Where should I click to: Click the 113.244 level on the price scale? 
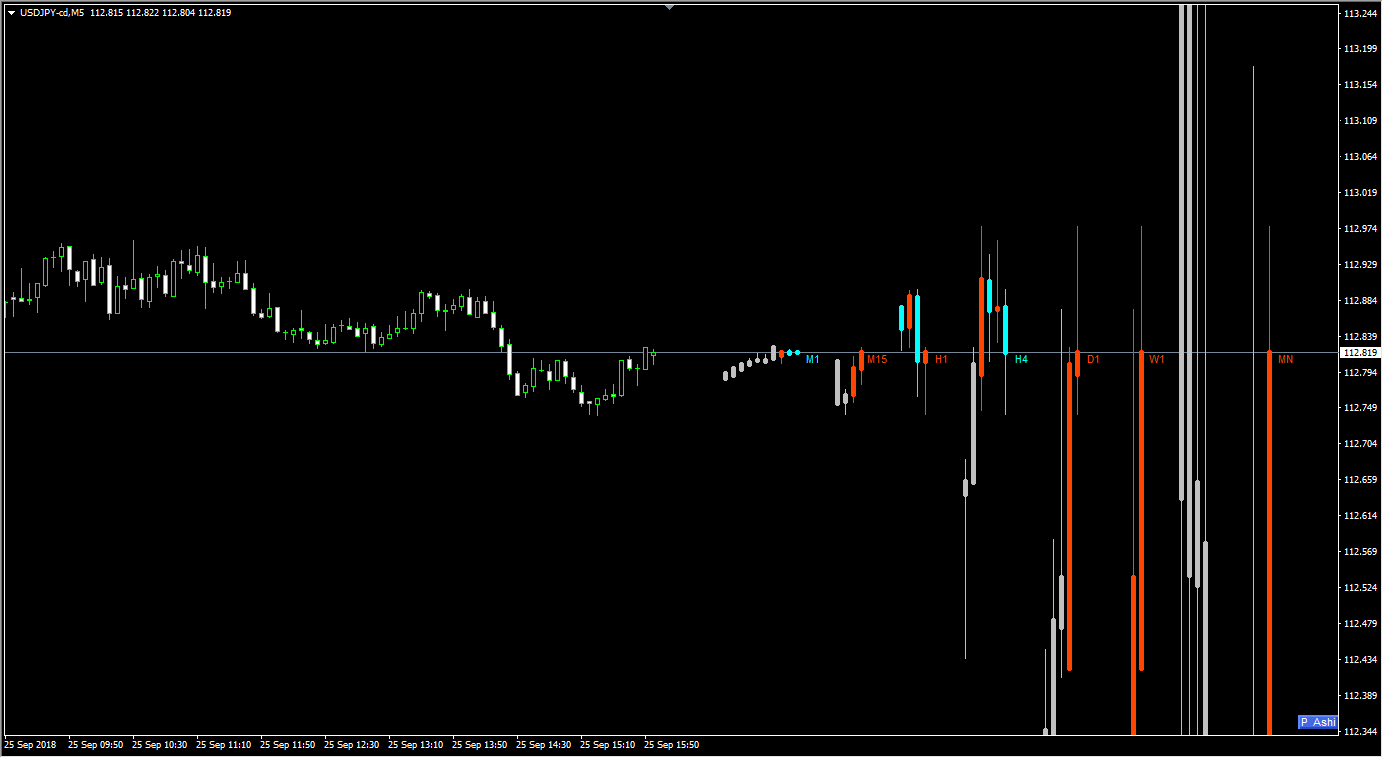[1360, 13]
